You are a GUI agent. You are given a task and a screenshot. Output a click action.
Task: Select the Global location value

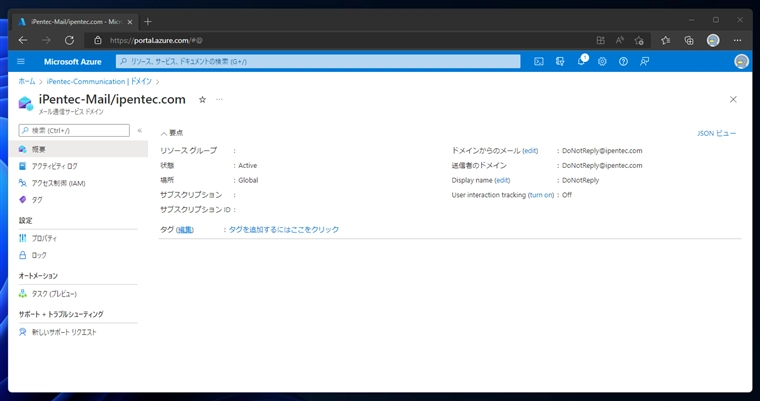[248, 180]
